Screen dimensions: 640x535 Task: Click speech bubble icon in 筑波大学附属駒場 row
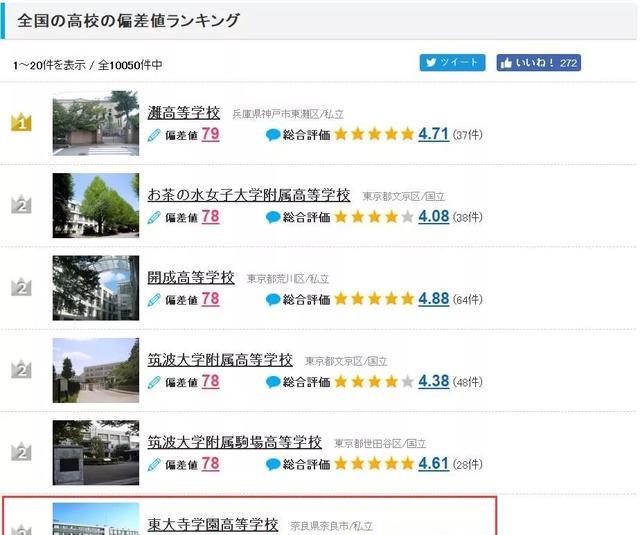pos(273,465)
